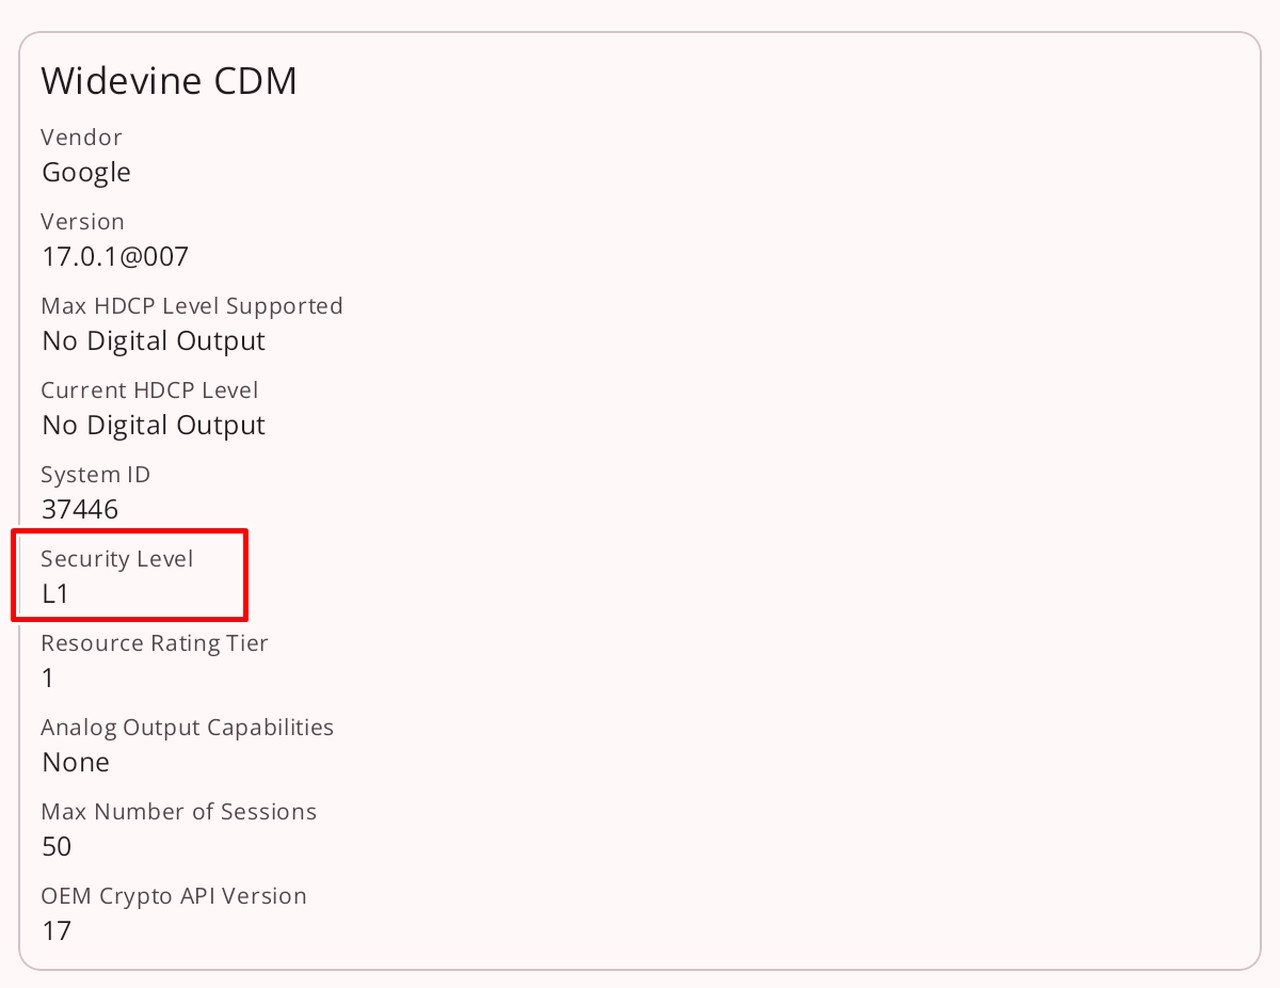Click the Widevine CDM heading
Image resolution: width=1280 pixels, height=988 pixels.
tap(169, 81)
